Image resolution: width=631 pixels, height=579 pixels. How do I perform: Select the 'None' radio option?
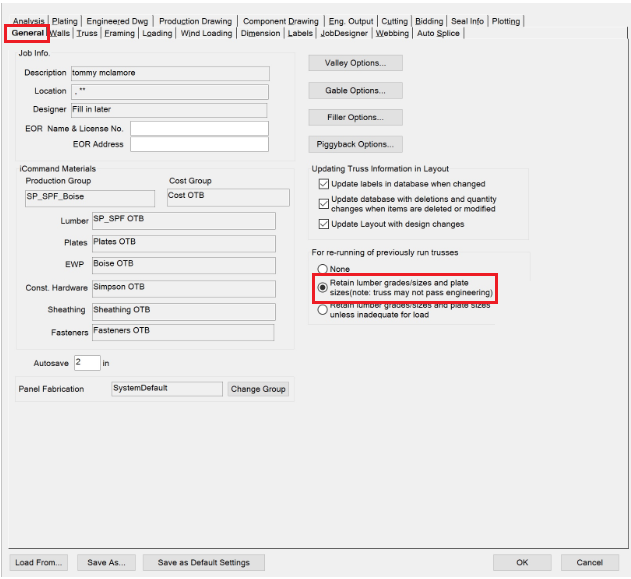click(322, 270)
